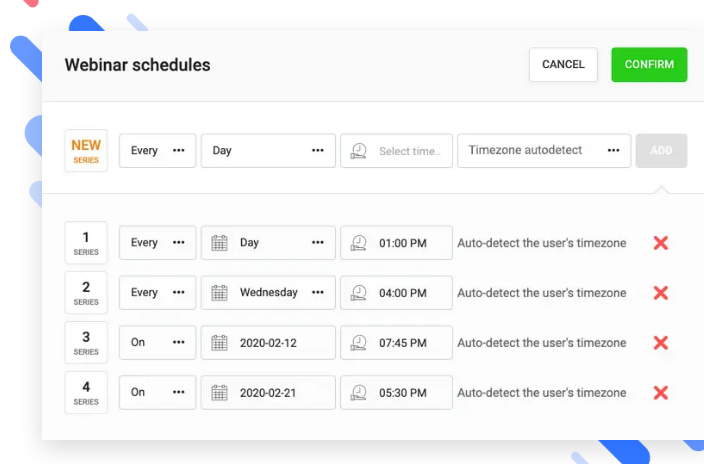
Task: Select the series 1 number badge
Action: click(x=86, y=243)
